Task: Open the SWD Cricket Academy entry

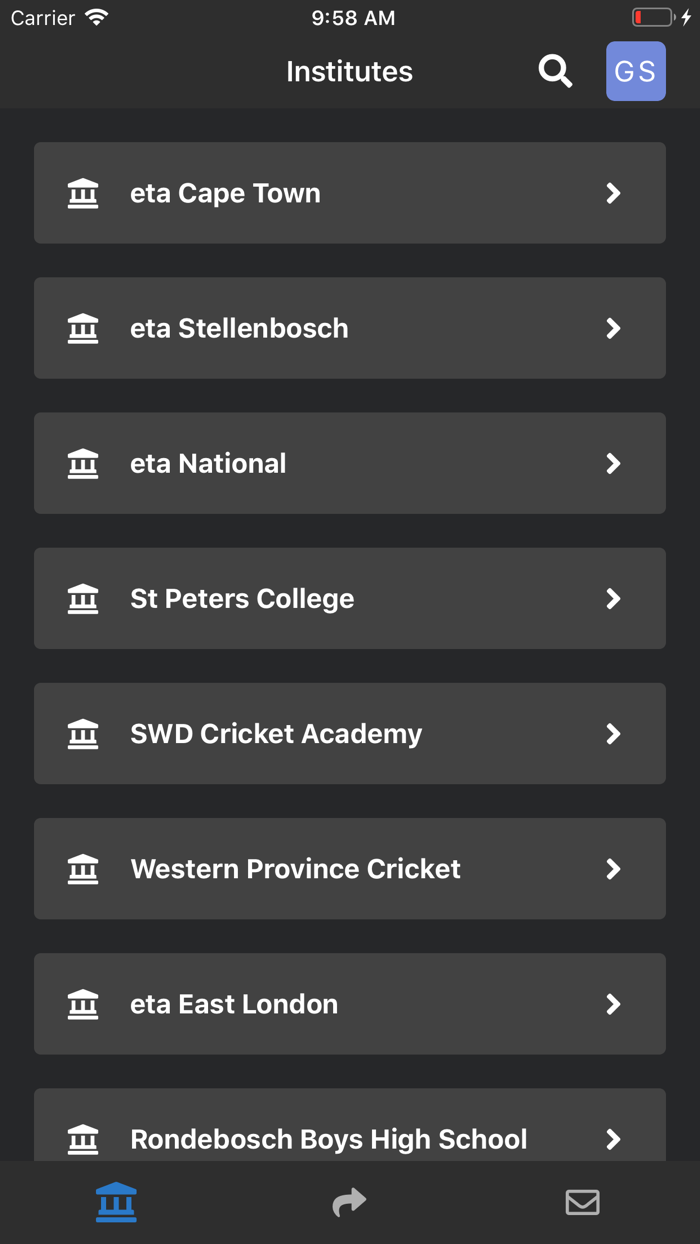Action: pyautogui.click(x=349, y=733)
